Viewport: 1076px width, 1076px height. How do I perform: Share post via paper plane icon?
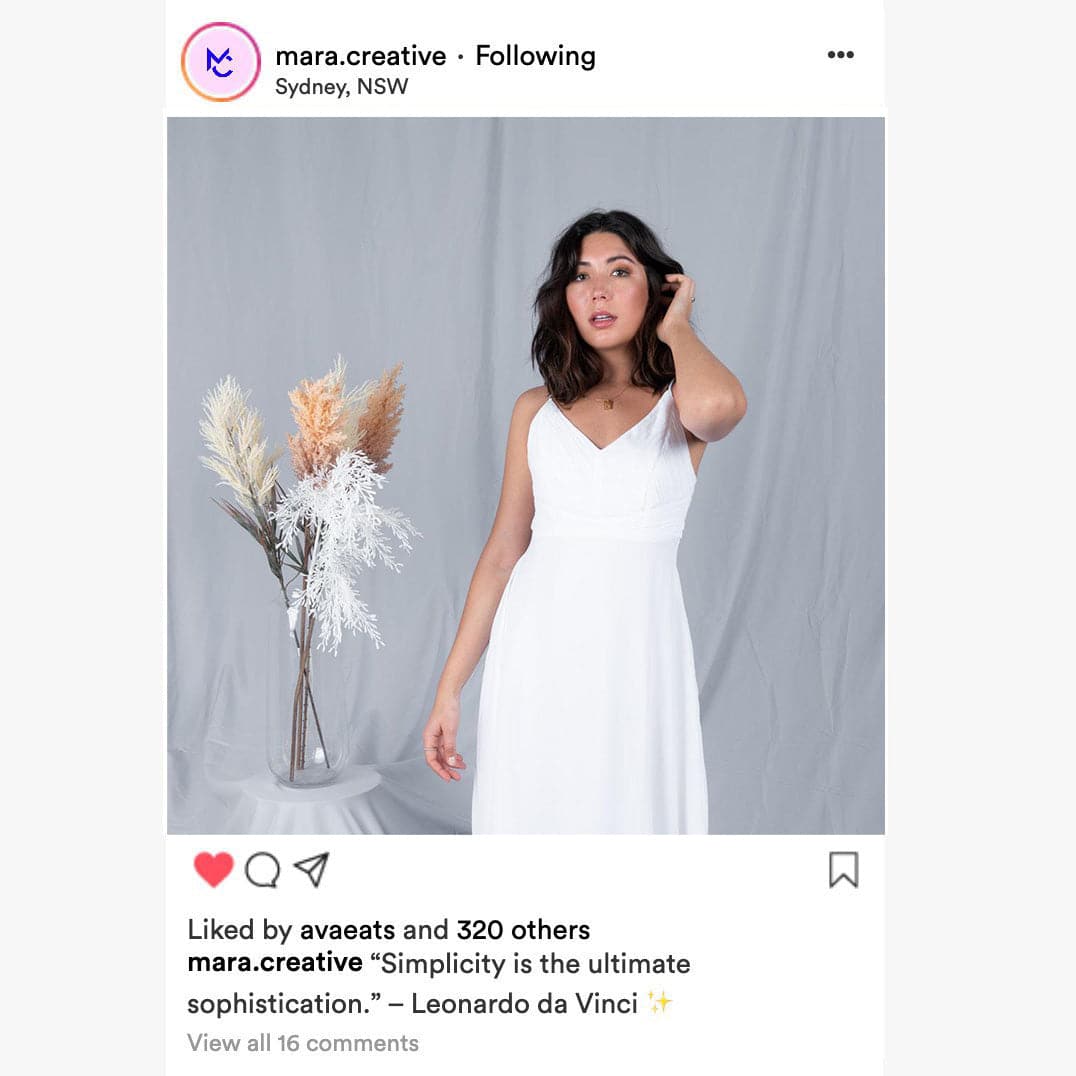tap(312, 869)
